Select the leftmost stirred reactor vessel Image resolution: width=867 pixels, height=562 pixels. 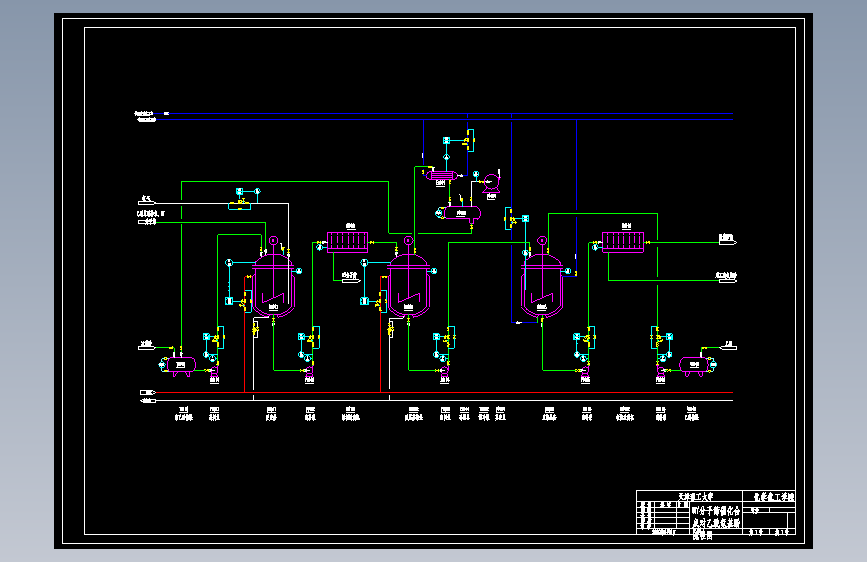click(x=274, y=287)
